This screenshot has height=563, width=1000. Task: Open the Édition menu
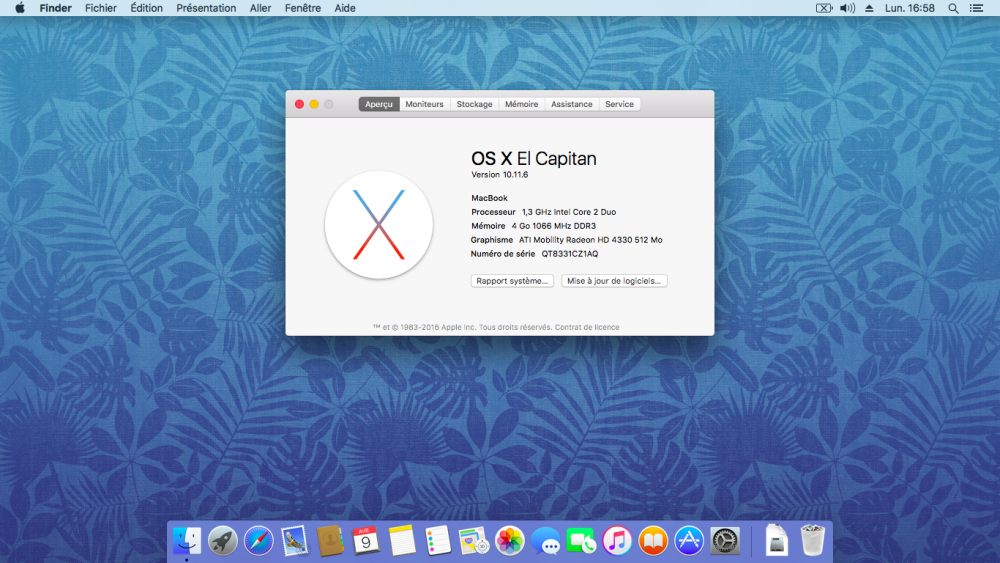[146, 8]
